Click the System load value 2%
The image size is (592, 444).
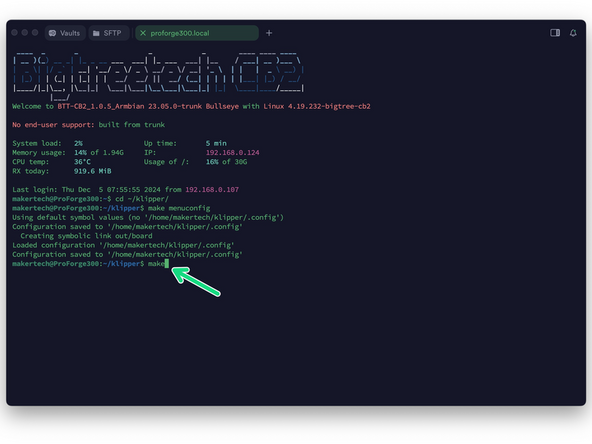(x=78, y=143)
